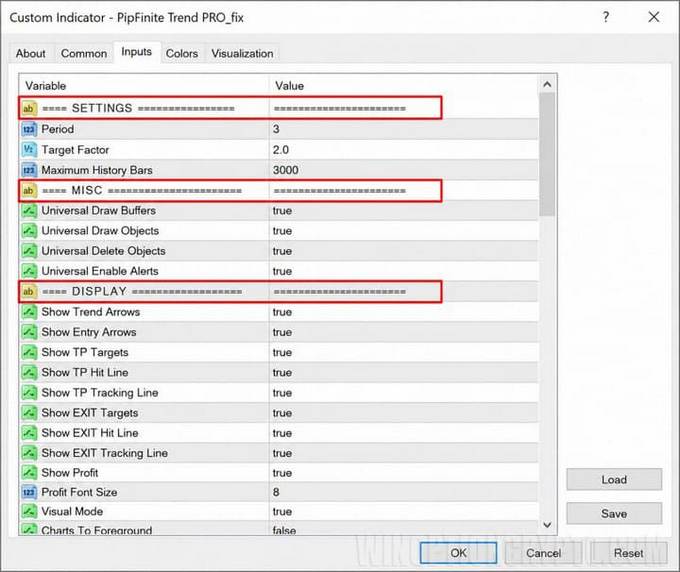Image resolution: width=680 pixels, height=572 pixels.
Task: Click the bool icon for Universal Enable Alerts
Action: click(x=29, y=271)
